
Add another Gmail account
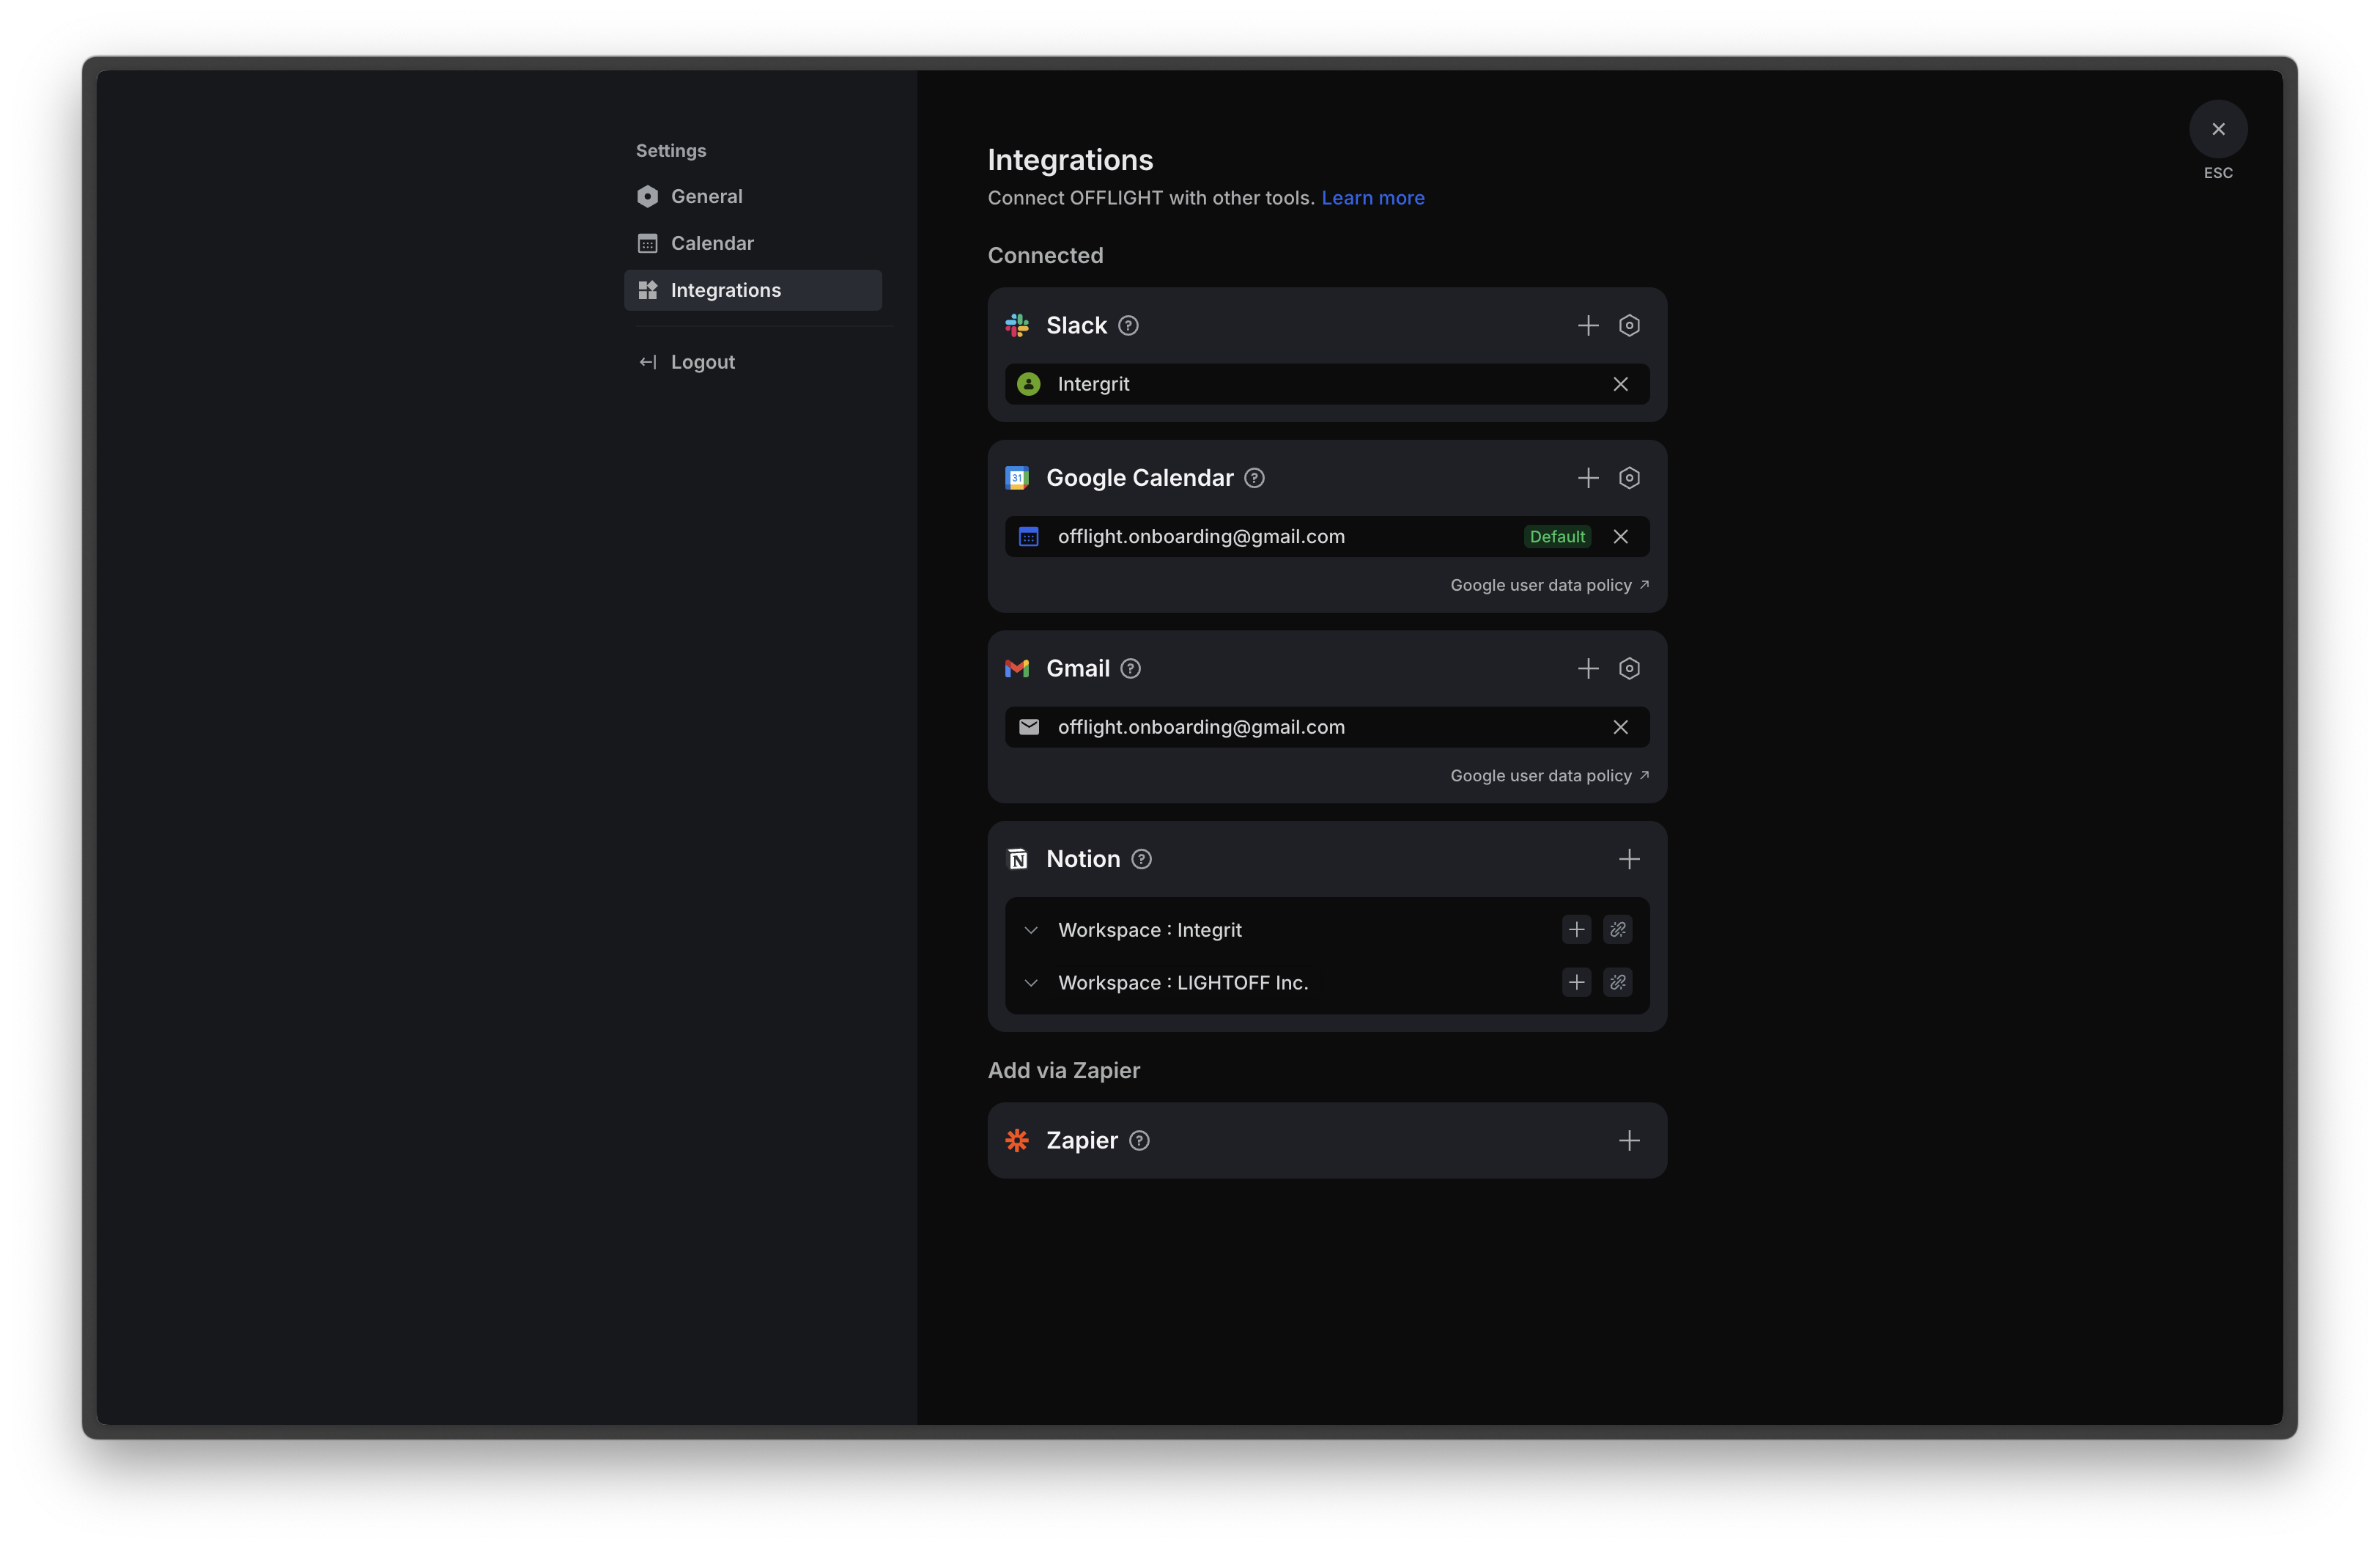click(1588, 668)
